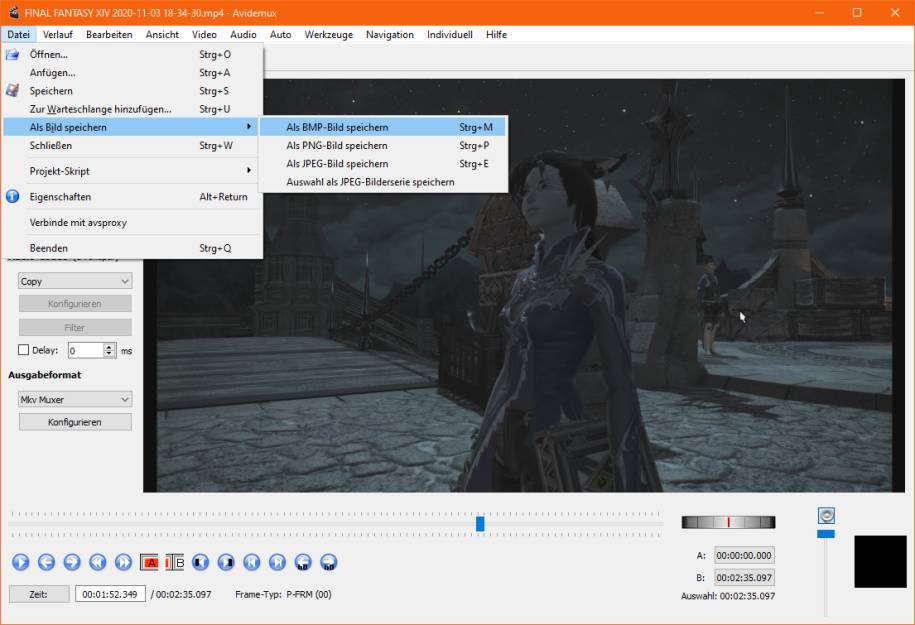Click Konfigurieren under Ausgabeformat
Image resolution: width=915 pixels, height=625 pixels.
[x=75, y=422]
